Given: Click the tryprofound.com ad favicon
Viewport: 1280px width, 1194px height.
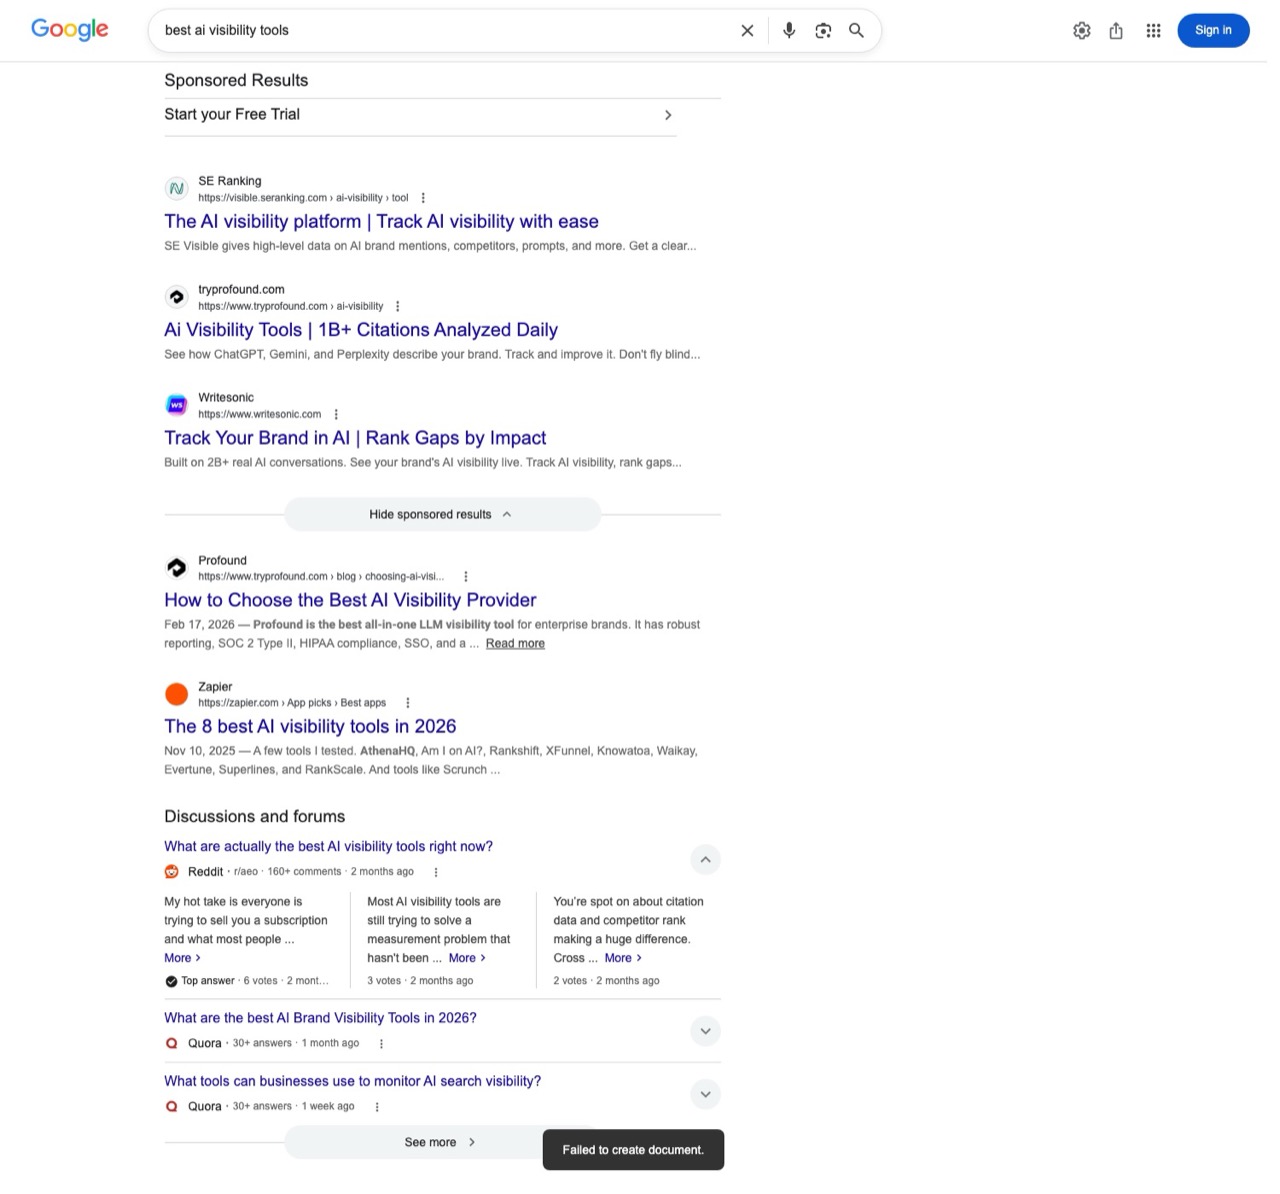Looking at the screenshot, I should pyautogui.click(x=176, y=297).
